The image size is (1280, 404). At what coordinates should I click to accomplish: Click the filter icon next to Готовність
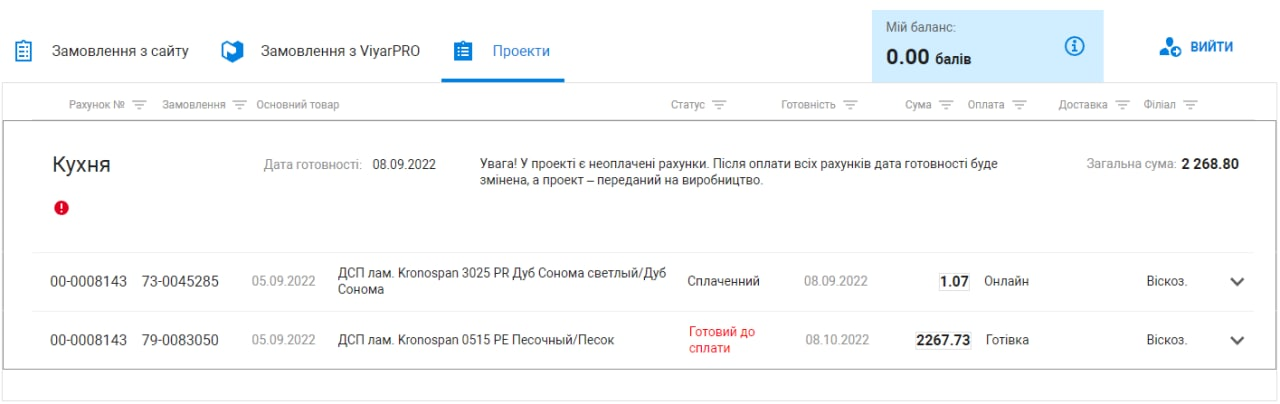850,105
